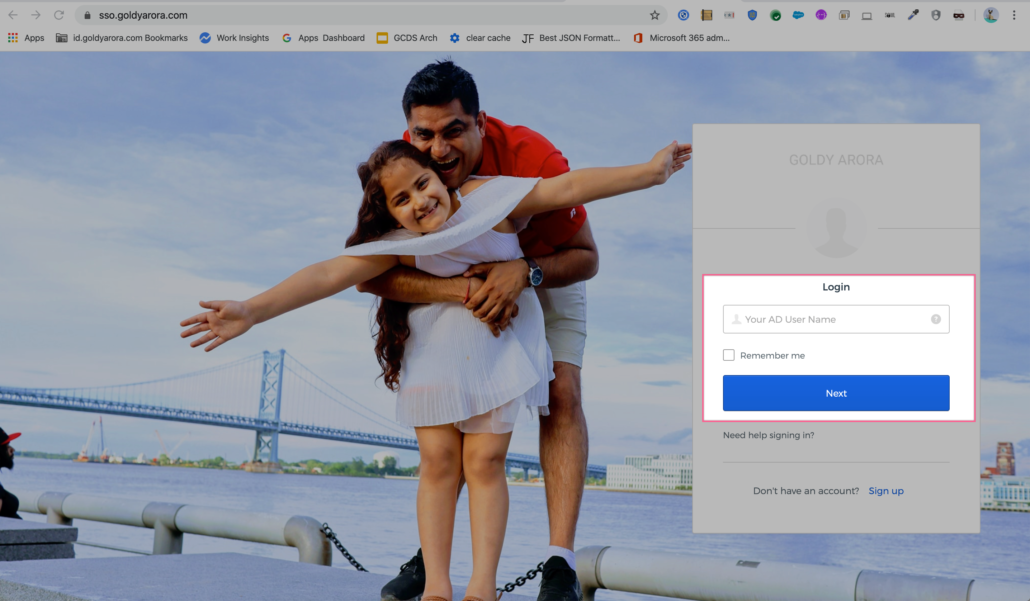
Task: Open the blue circular globe extension
Action: pos(683,15)
